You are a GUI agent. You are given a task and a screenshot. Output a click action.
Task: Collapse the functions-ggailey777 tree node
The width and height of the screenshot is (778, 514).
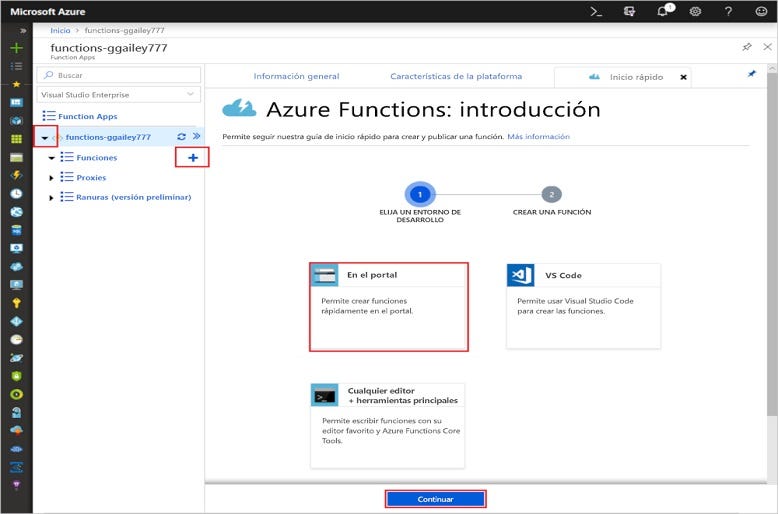pyautogui.click(x=45, y=137)
